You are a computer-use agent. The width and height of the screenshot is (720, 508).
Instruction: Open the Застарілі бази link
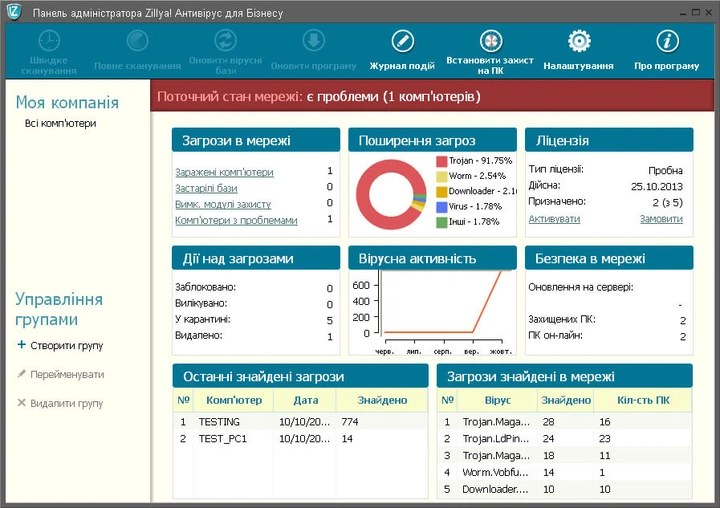(206, 188)
